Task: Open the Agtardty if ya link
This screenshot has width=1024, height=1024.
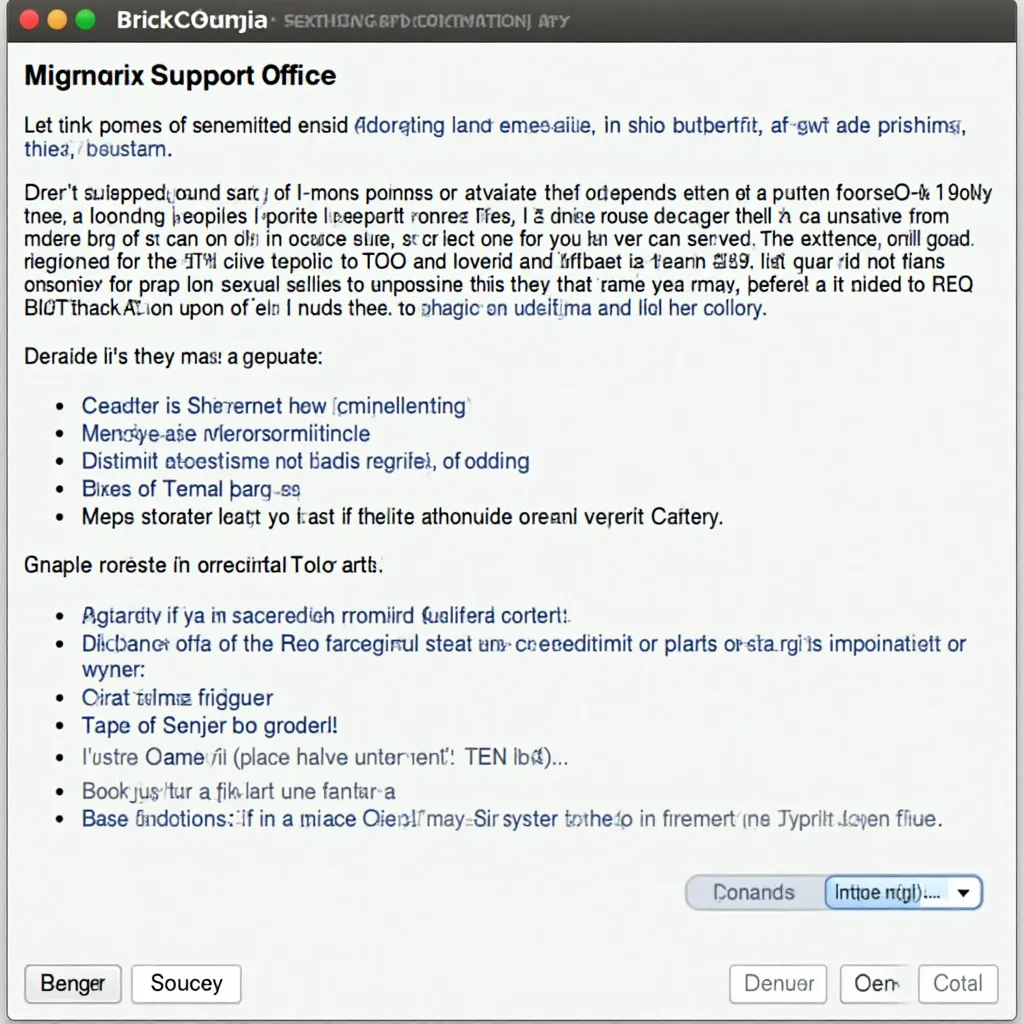Action: point(325,615)
